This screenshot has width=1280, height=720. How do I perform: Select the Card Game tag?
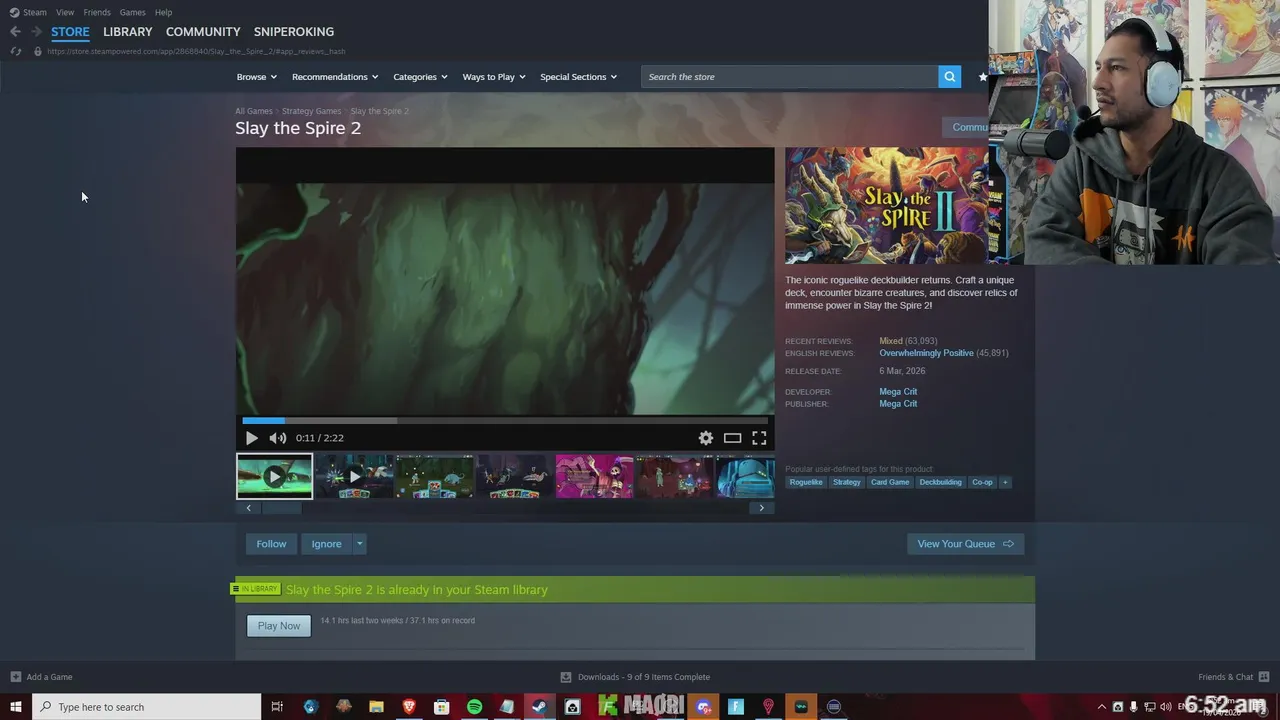coord(890,482)
